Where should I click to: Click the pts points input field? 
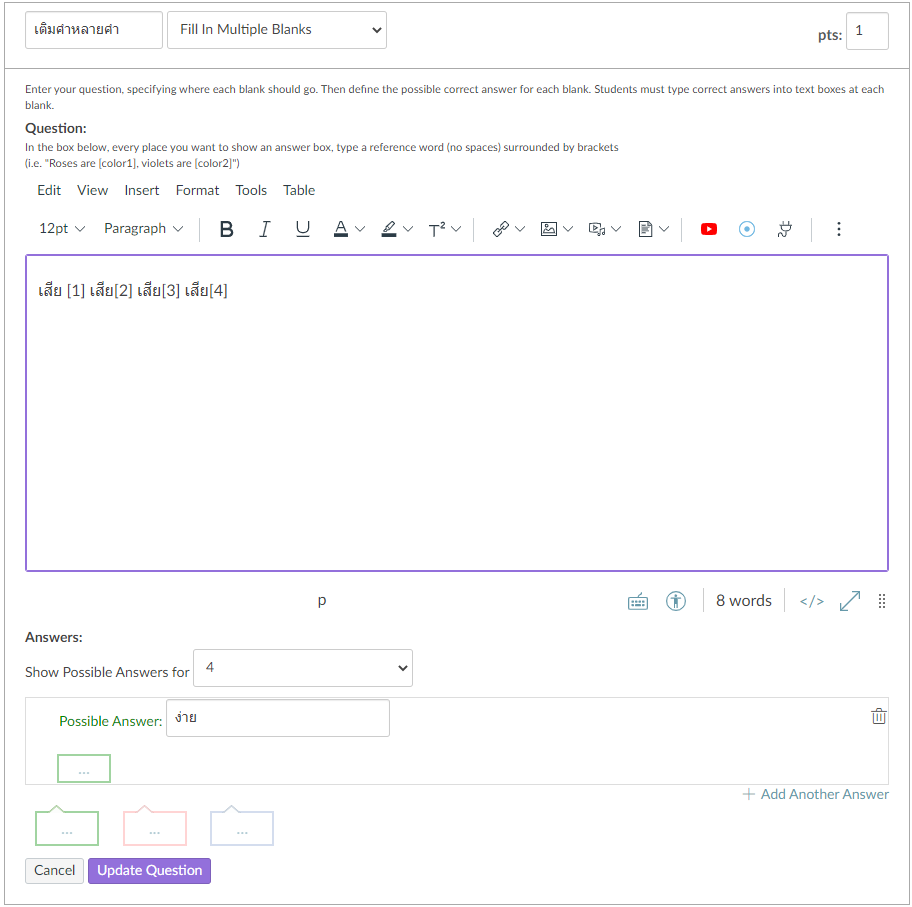tap(866, 31)
